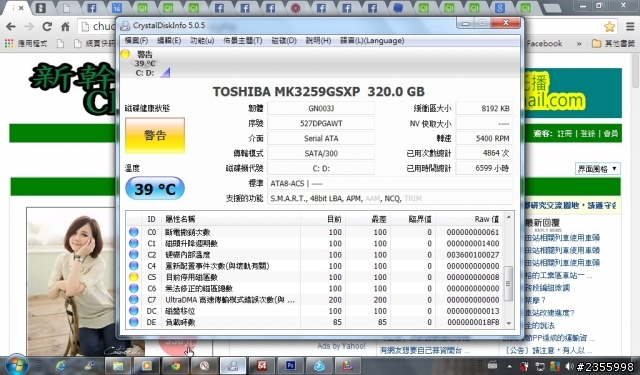The height and width of the screenshot is (375, 640).
Task: Open Internet Explorer from the taskbar
Action: (61, 366)
